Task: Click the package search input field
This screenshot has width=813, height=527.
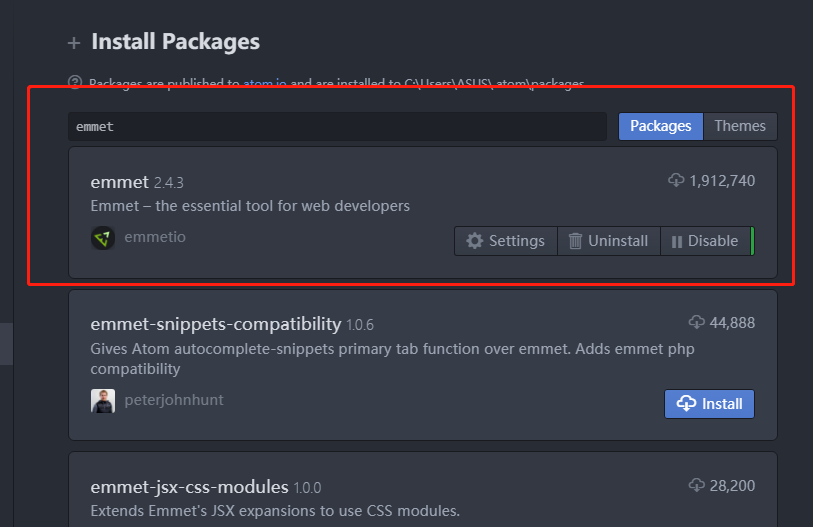Action: tap(337, 127)
